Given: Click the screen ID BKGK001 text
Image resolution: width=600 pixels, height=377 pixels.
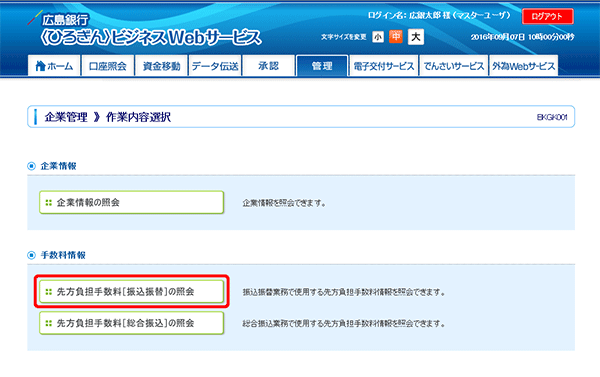Looking at the screenshot, I should tap(552, 117).
